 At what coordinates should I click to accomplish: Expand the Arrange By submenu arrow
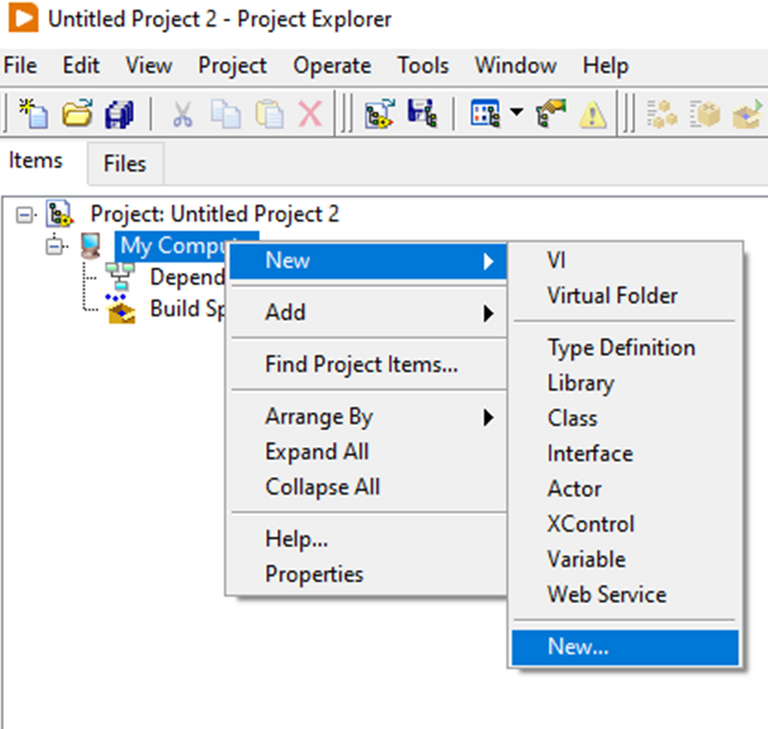coord(488,417)
